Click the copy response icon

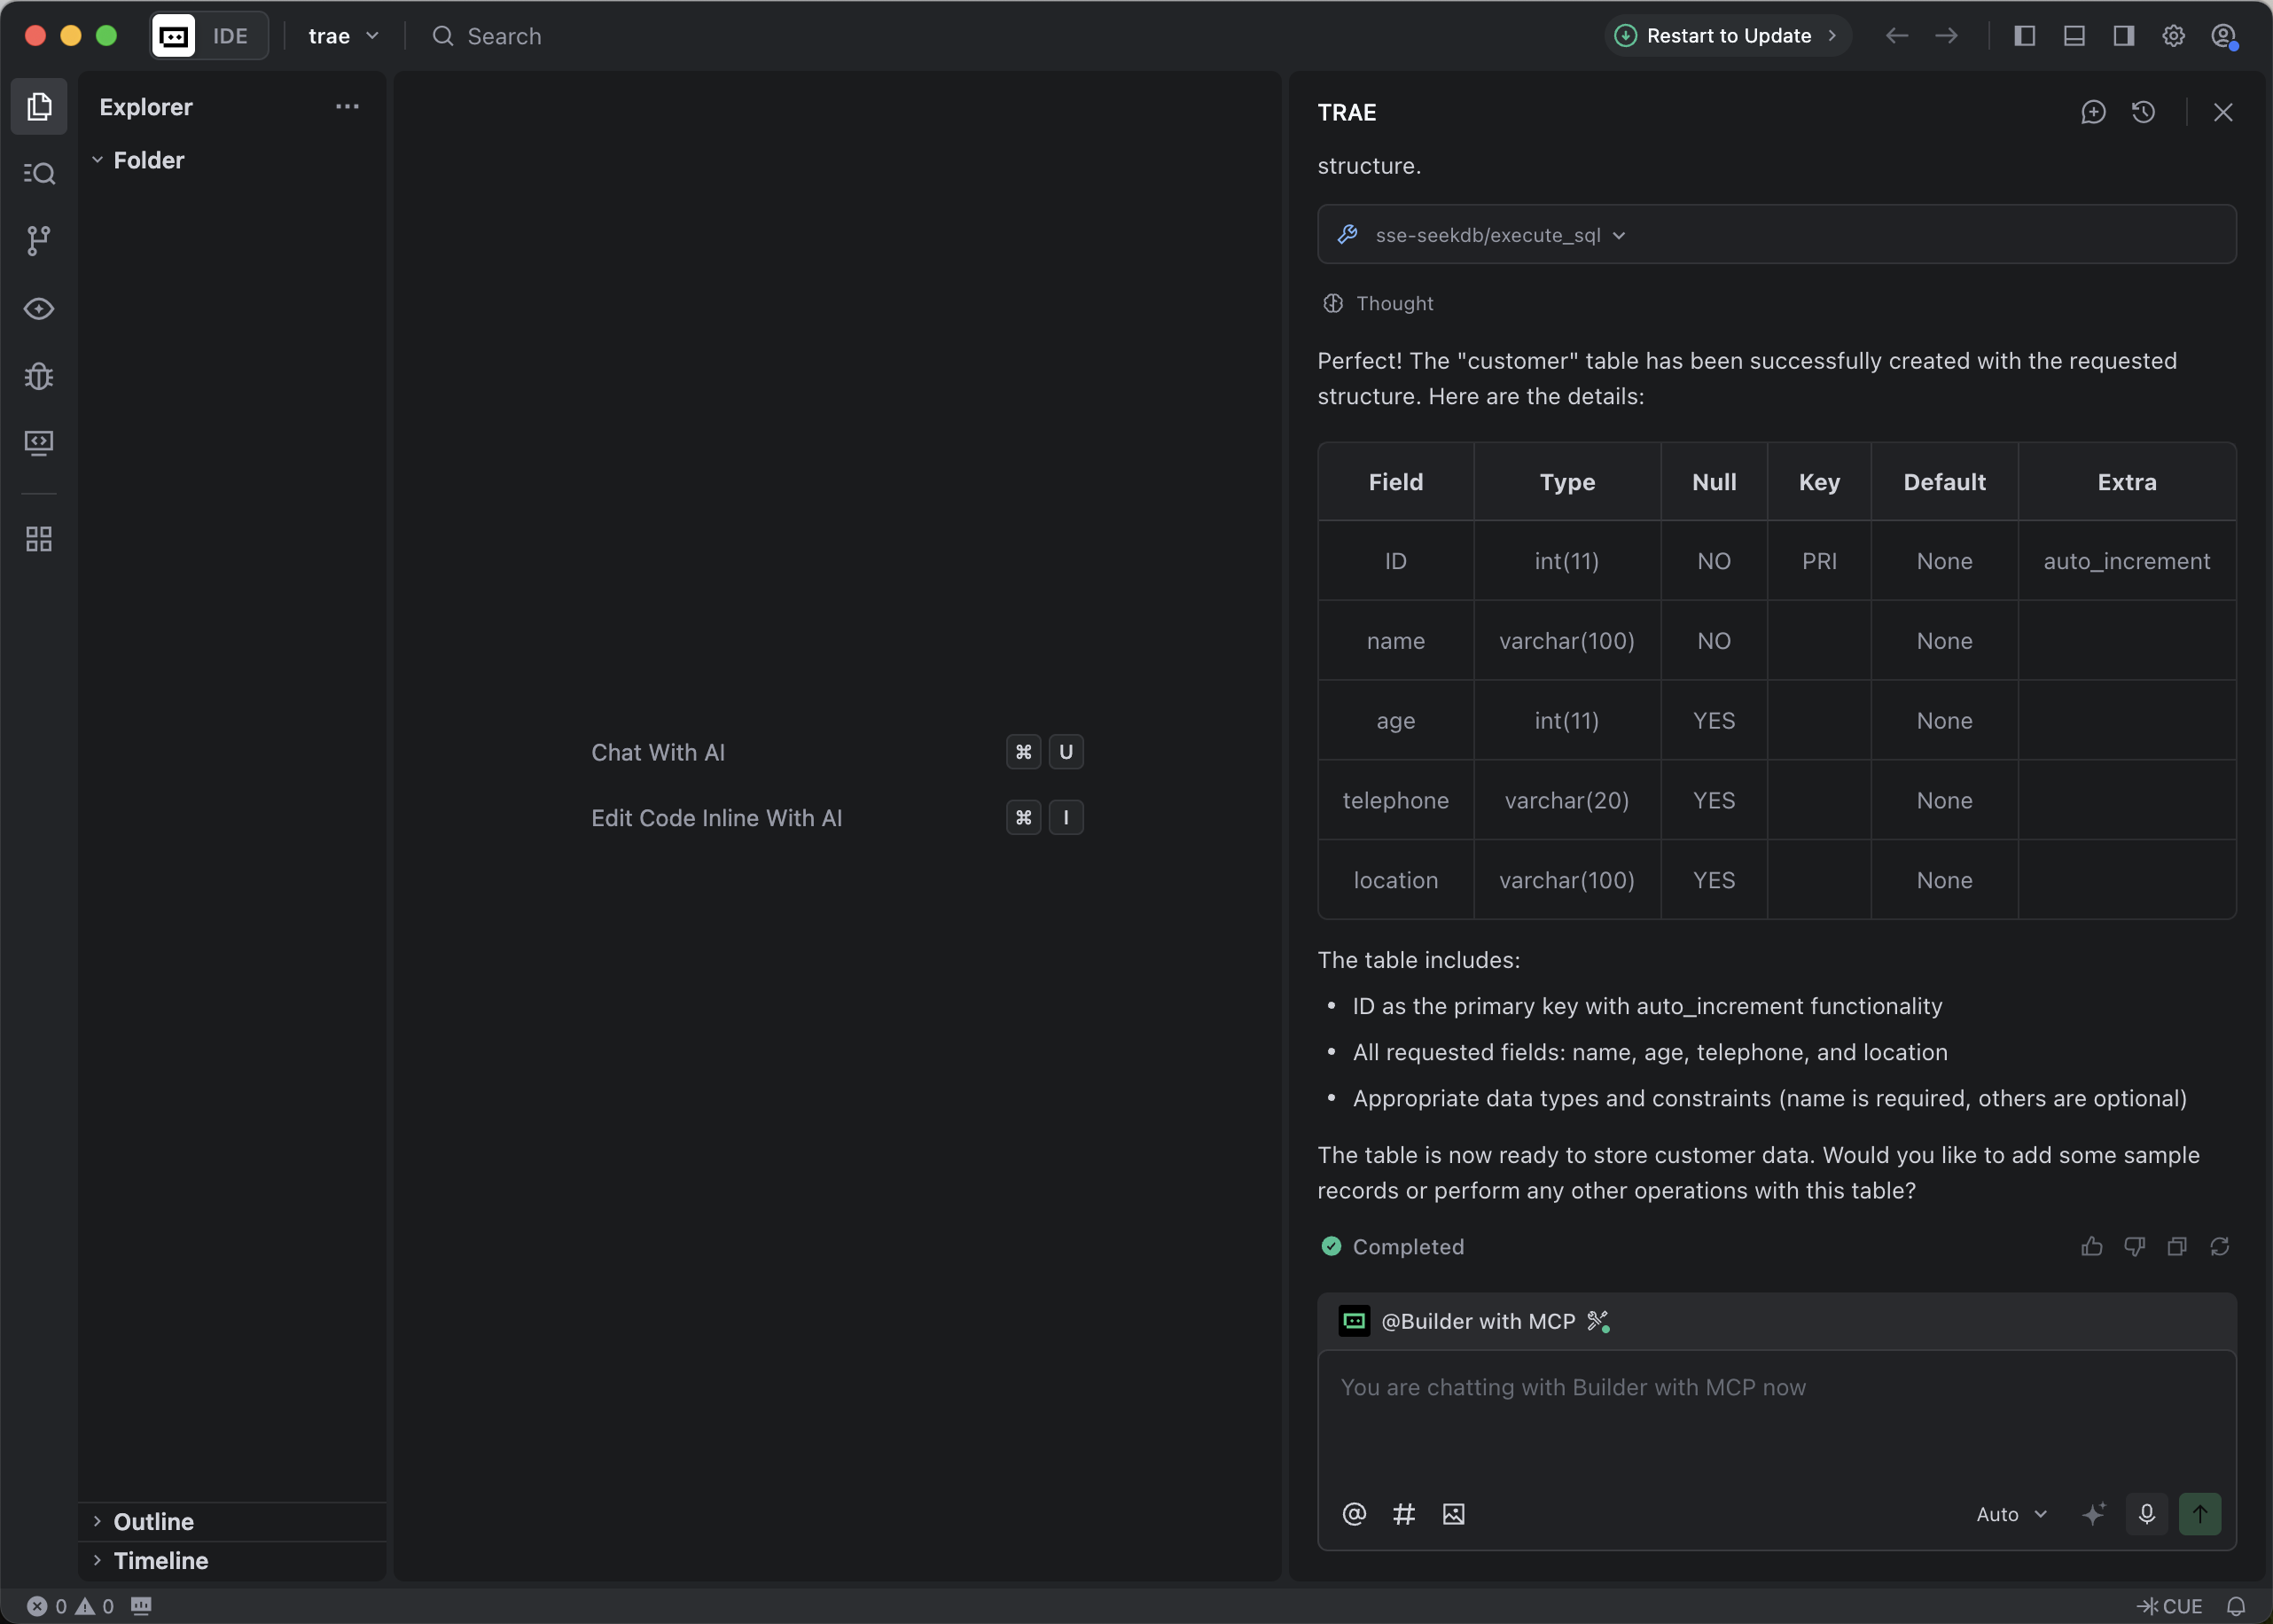pyautogui.click(x=2177, y=1246)
